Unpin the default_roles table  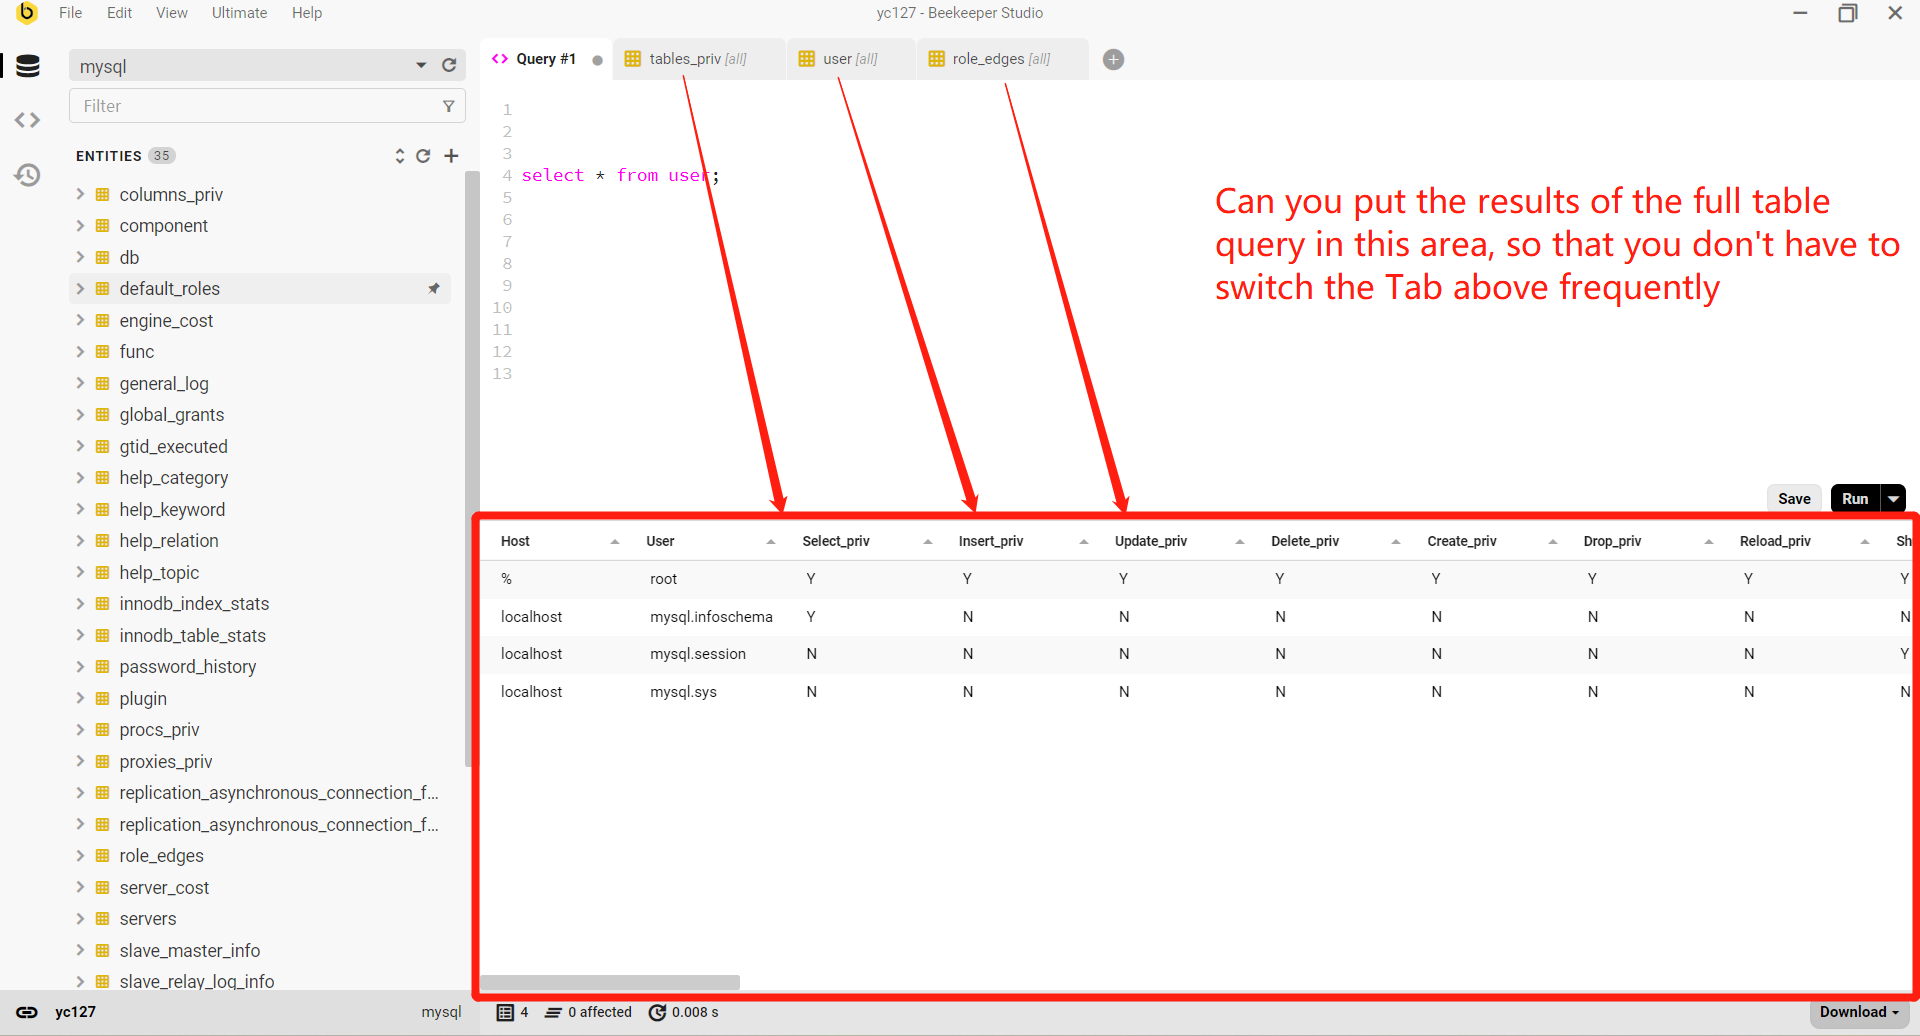[434, 288]
